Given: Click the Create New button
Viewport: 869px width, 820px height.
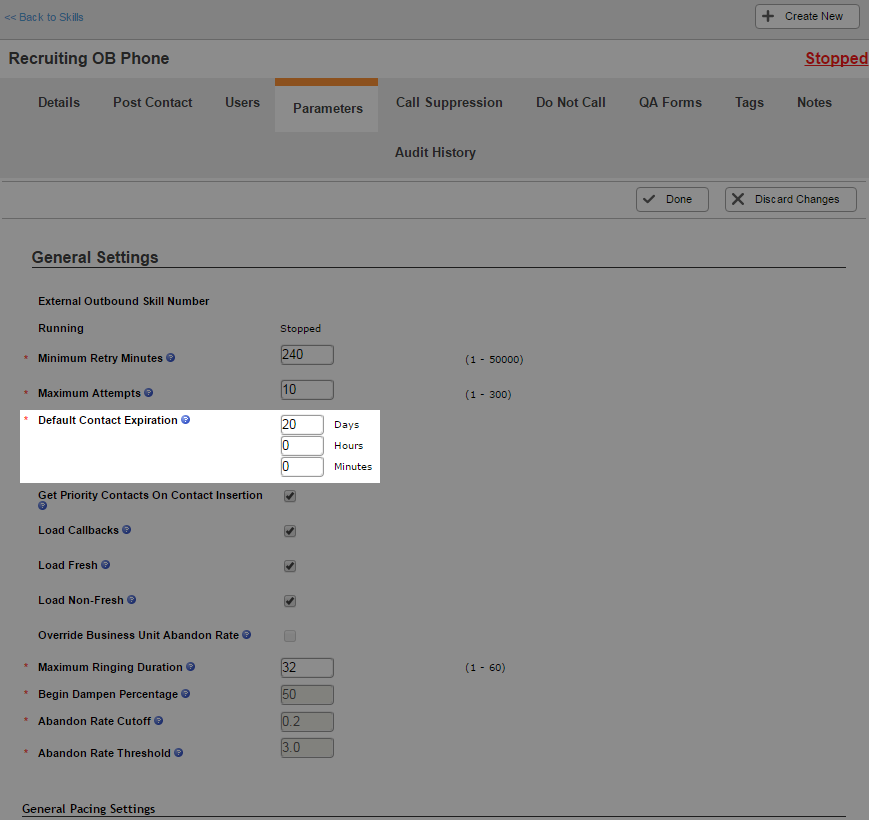Looking at the screenshot, I should pyautogui.click(x=807, y=16).
